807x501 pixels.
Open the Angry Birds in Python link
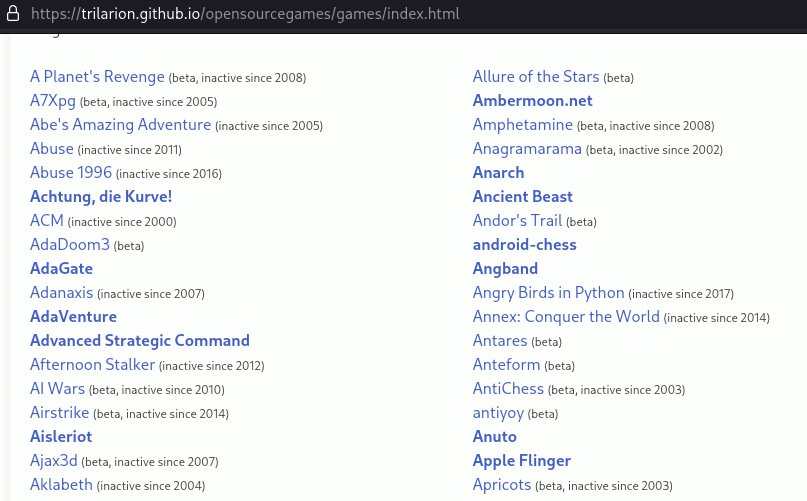[548, 293]
